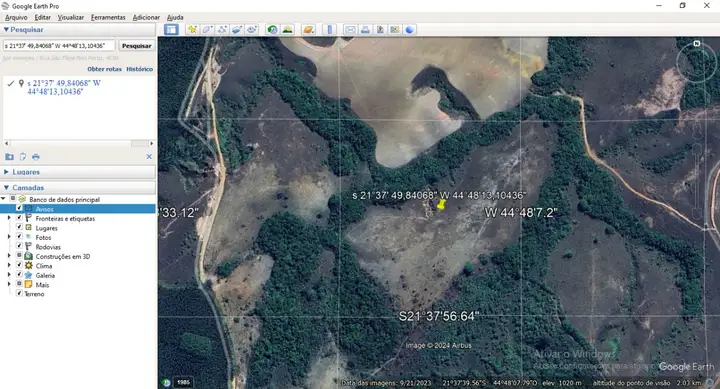Uncheck the Fotos layer checkbox
The width and height of the screenshot is (720, 389).
click(19, 237)
